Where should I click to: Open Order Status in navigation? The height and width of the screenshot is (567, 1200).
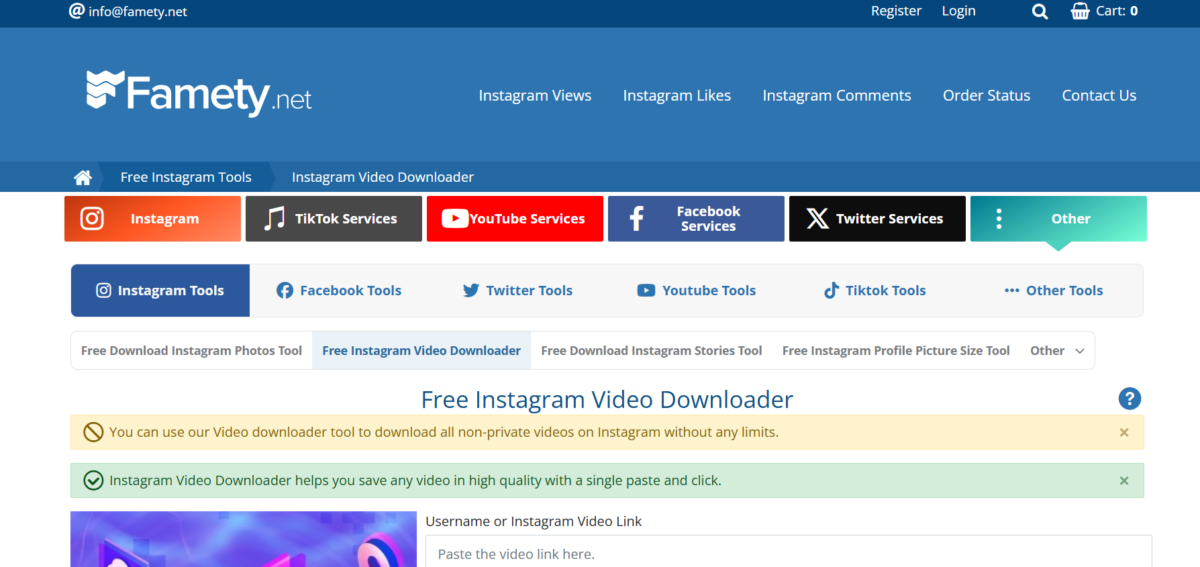click(986, 96)
